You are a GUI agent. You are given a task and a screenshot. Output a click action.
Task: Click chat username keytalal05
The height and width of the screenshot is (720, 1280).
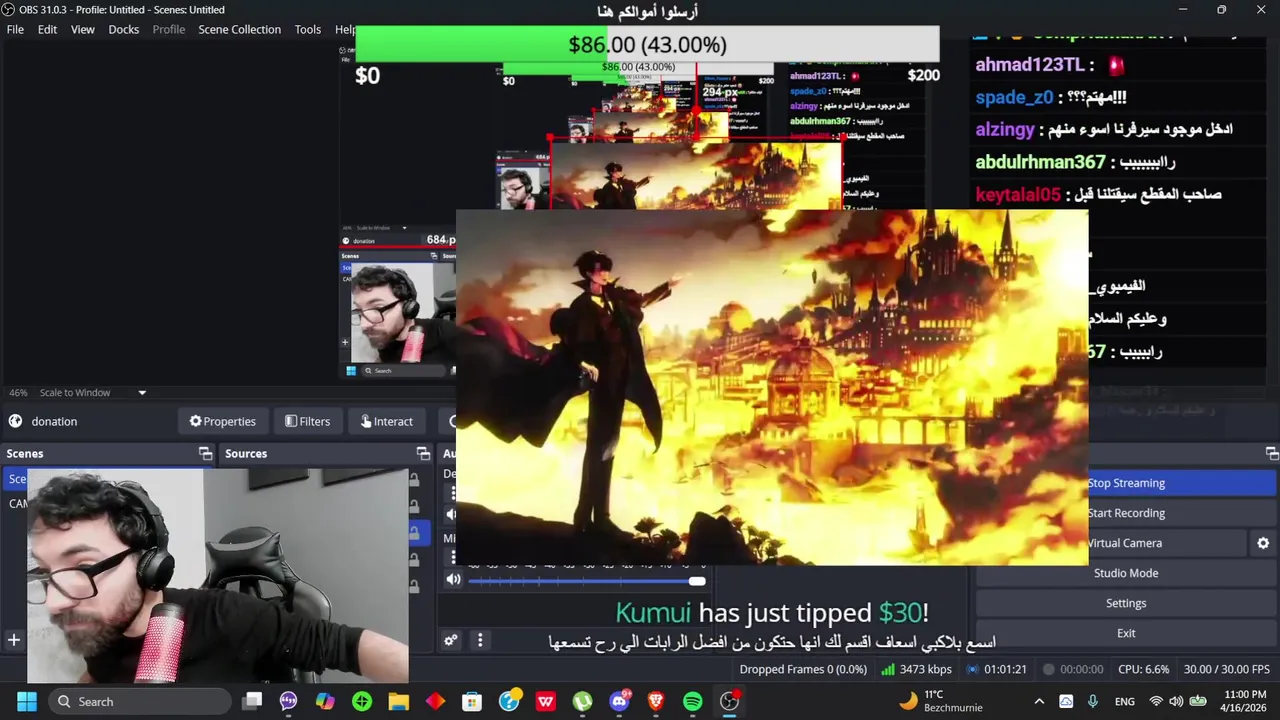tap(1017, 194)
